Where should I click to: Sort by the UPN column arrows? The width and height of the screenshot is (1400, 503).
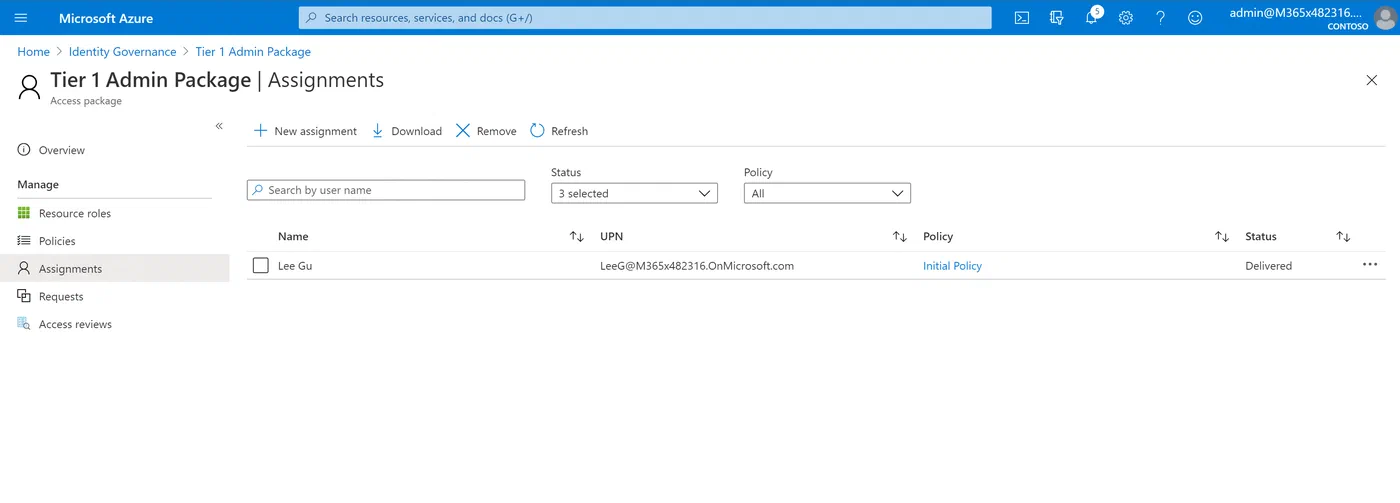(x=900, y=237)
